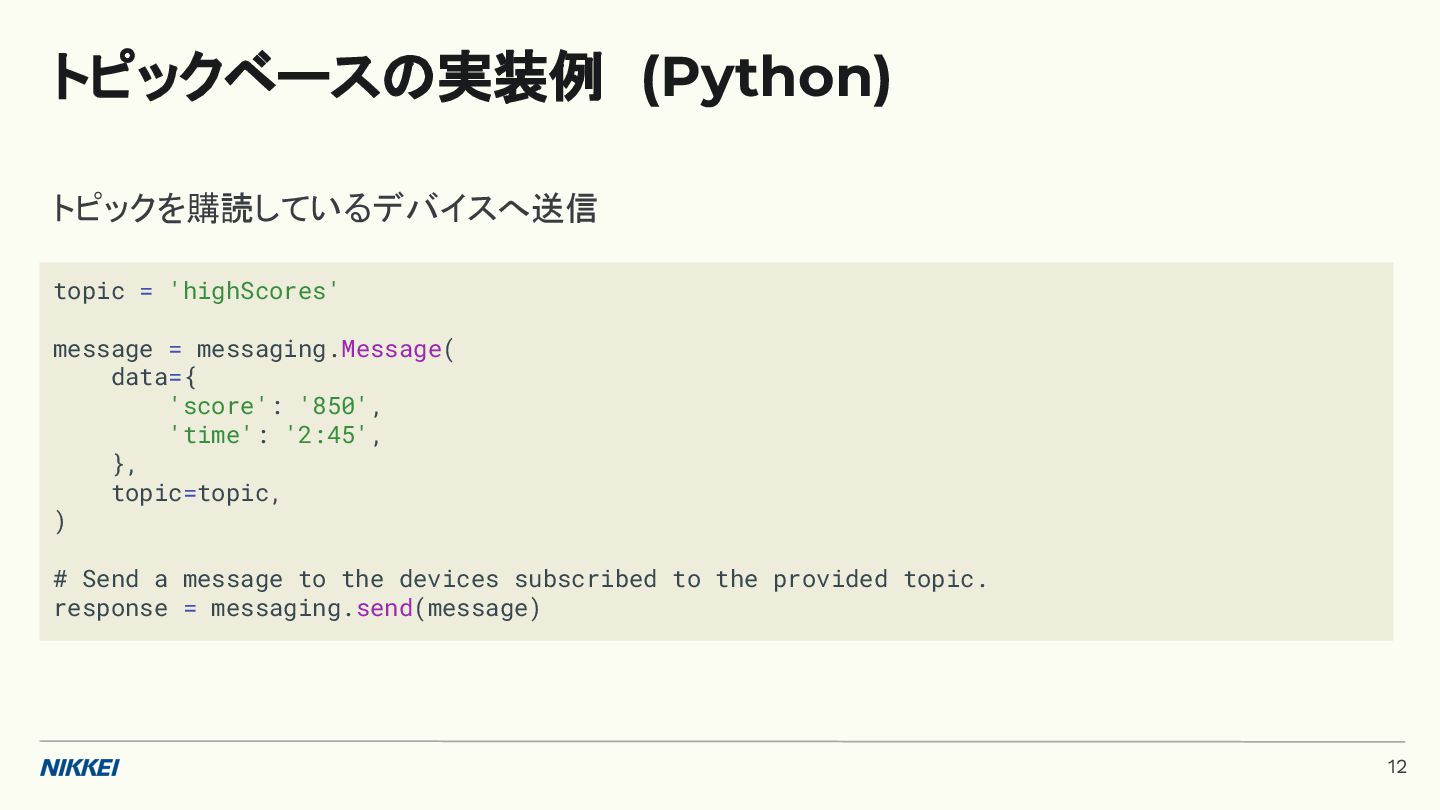The image size is (1440, 810).
Task: Select the '850' string value
Action: (334, 406)
